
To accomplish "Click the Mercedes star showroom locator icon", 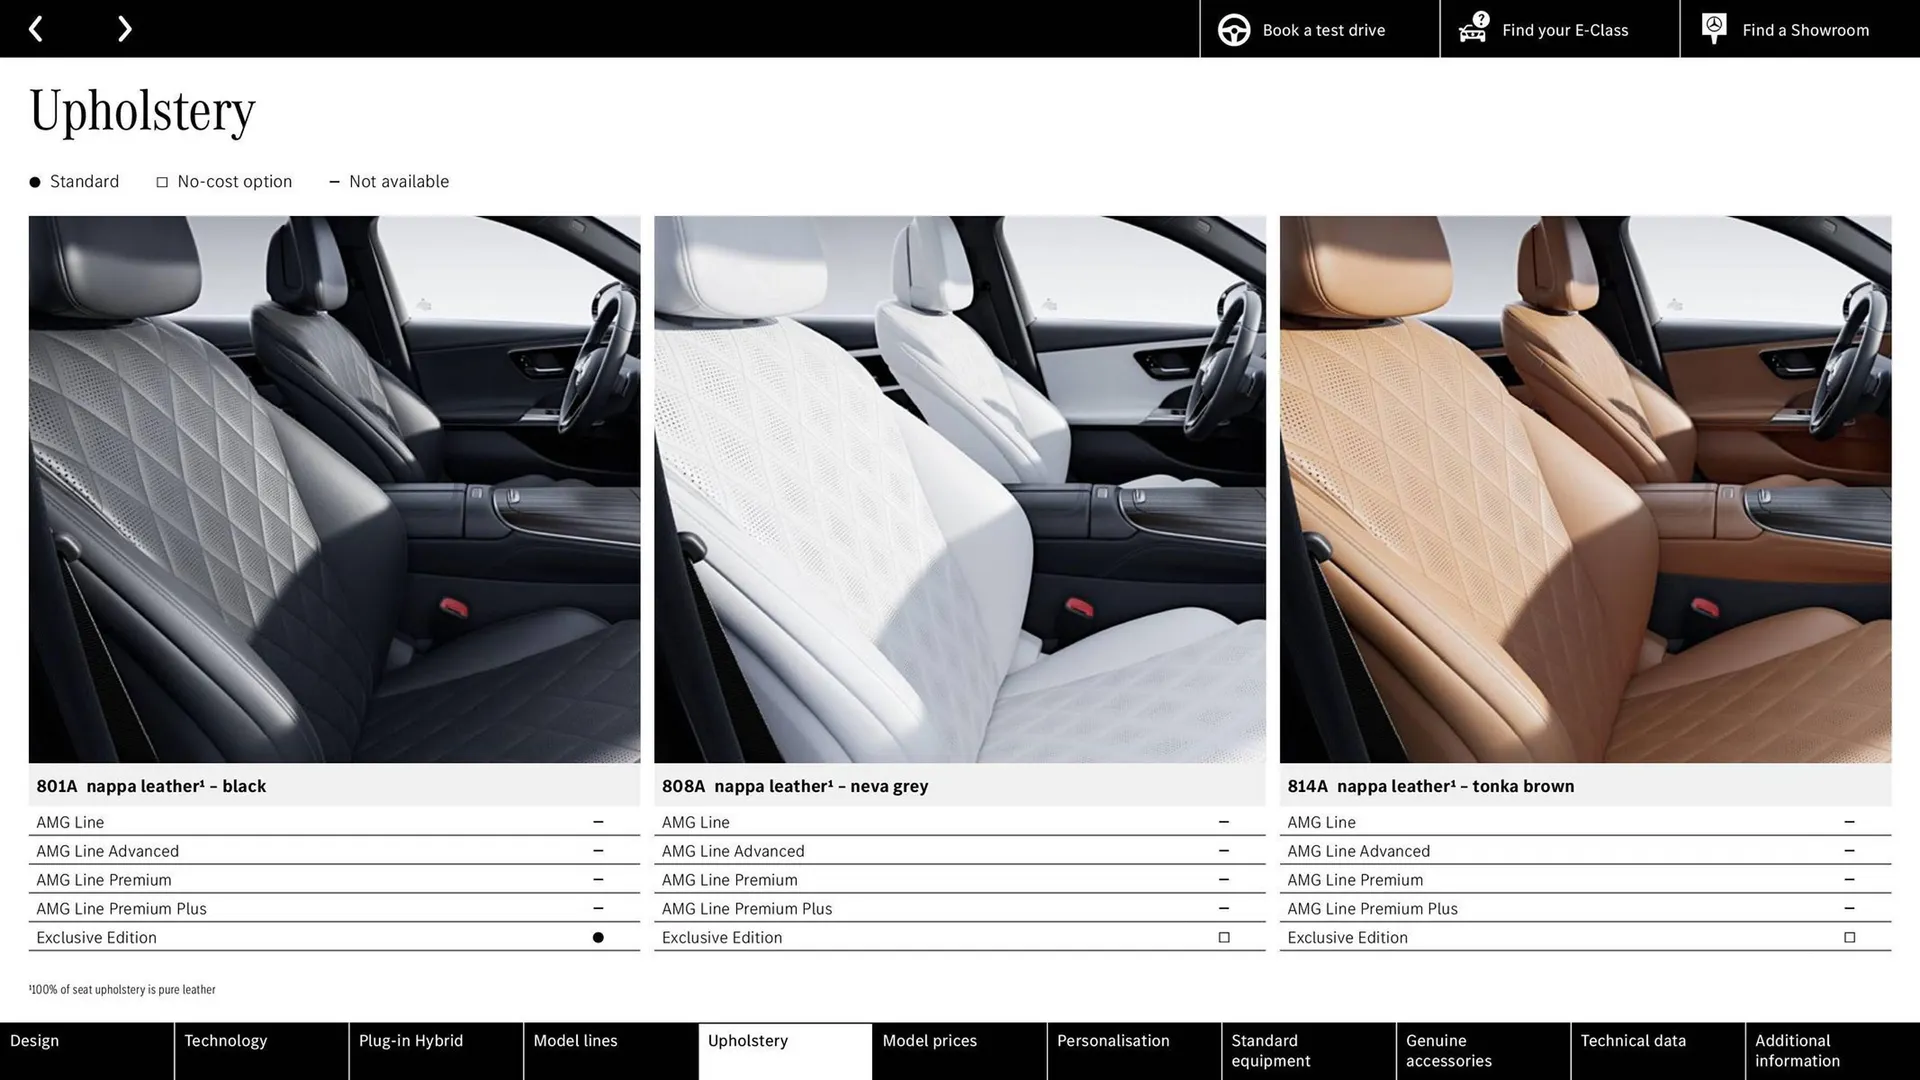I will pyautogui.click(x=1714, y=27).
